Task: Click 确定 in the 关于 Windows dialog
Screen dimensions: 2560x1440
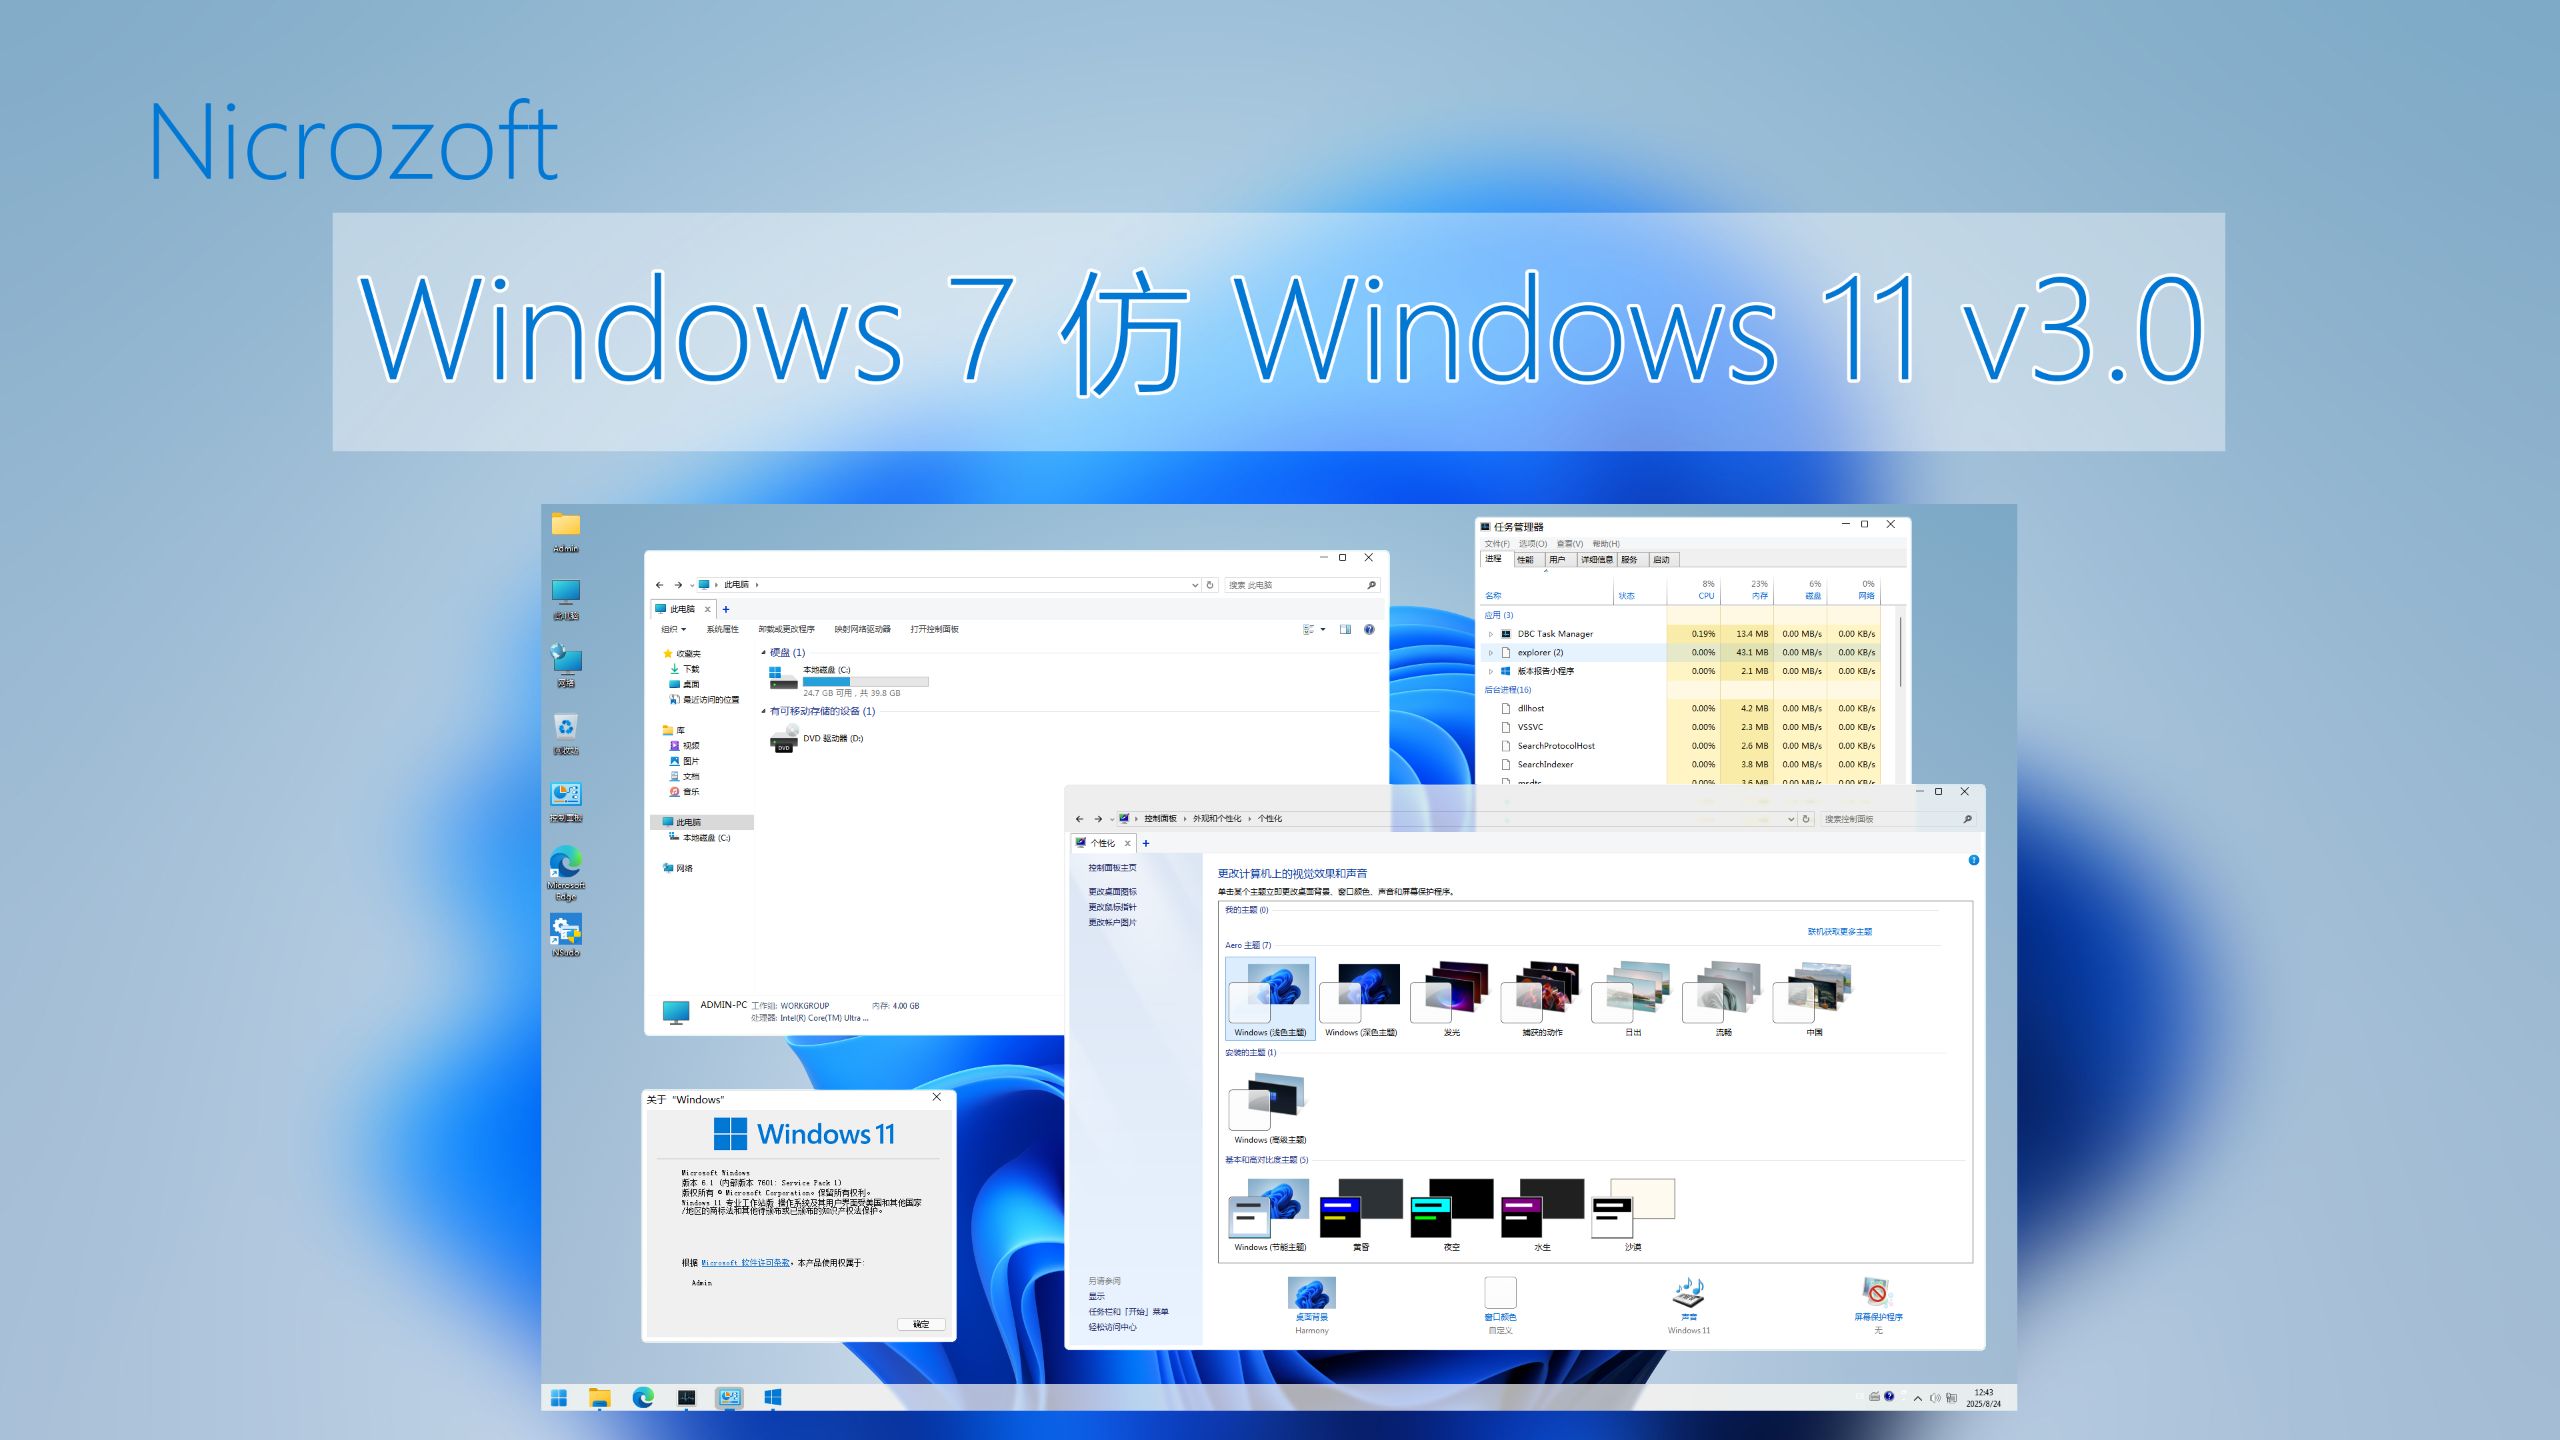Action: click(921, 1324)
